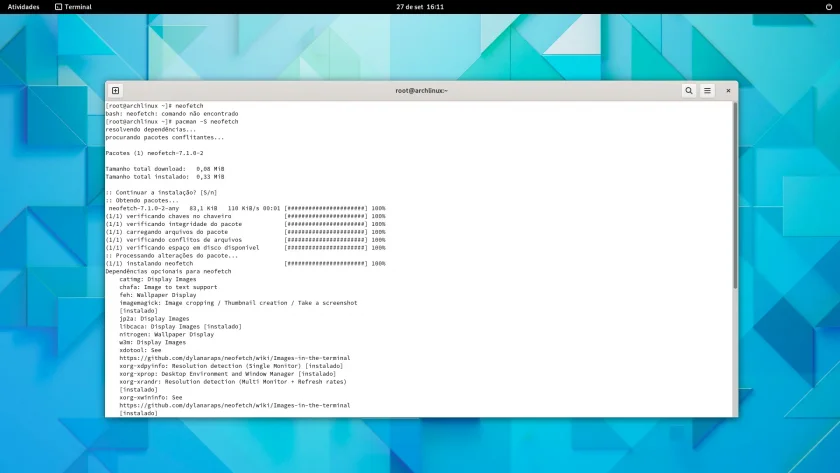Click the 'imagemagick: Image cropping' line
Image resolution: width=840 pixels, height=473 pixels.
click(x=238, y=303)
